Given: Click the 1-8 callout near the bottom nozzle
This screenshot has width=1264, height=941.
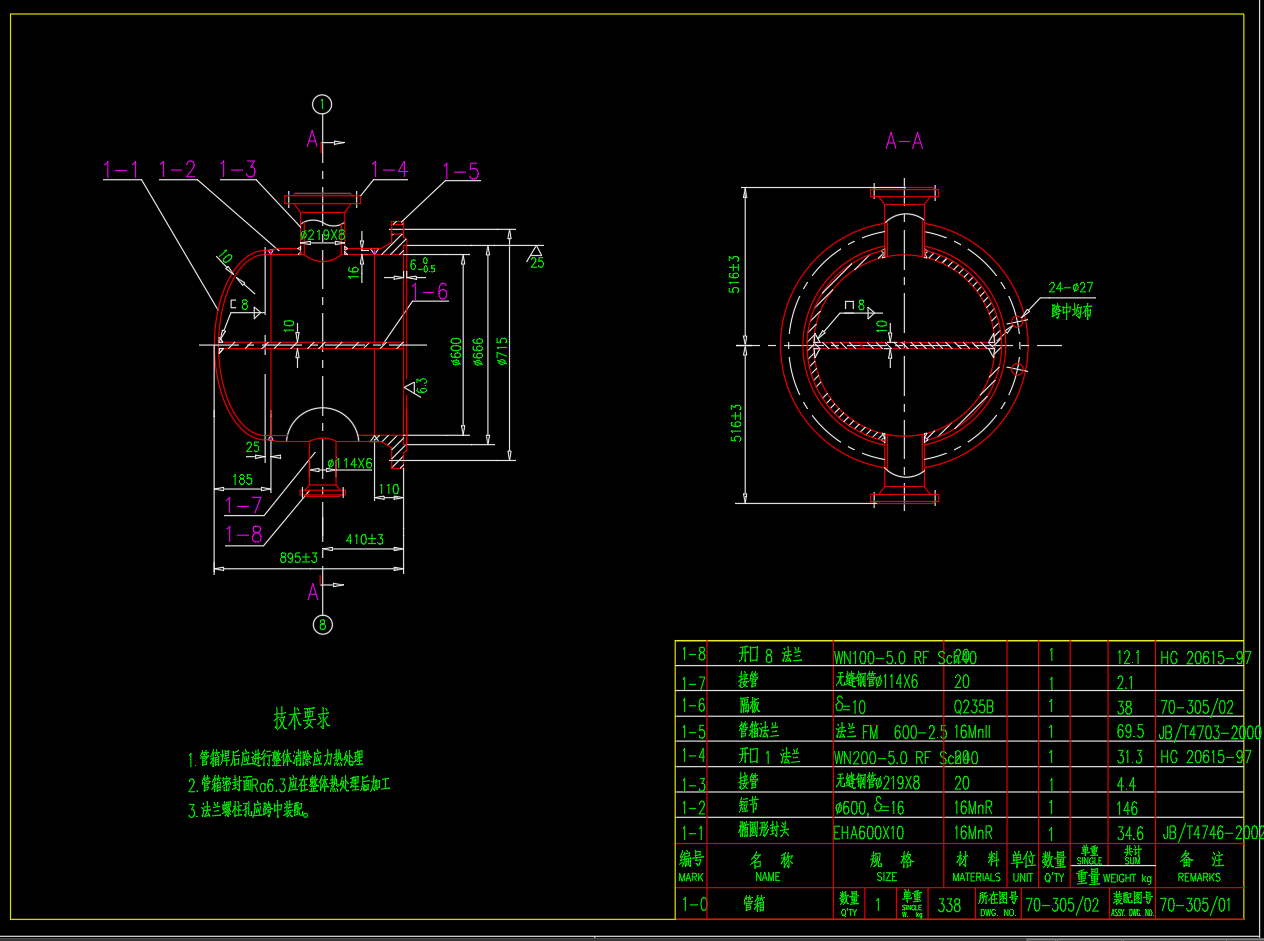Looking at the screenshot, I should [x=244, y=535].
